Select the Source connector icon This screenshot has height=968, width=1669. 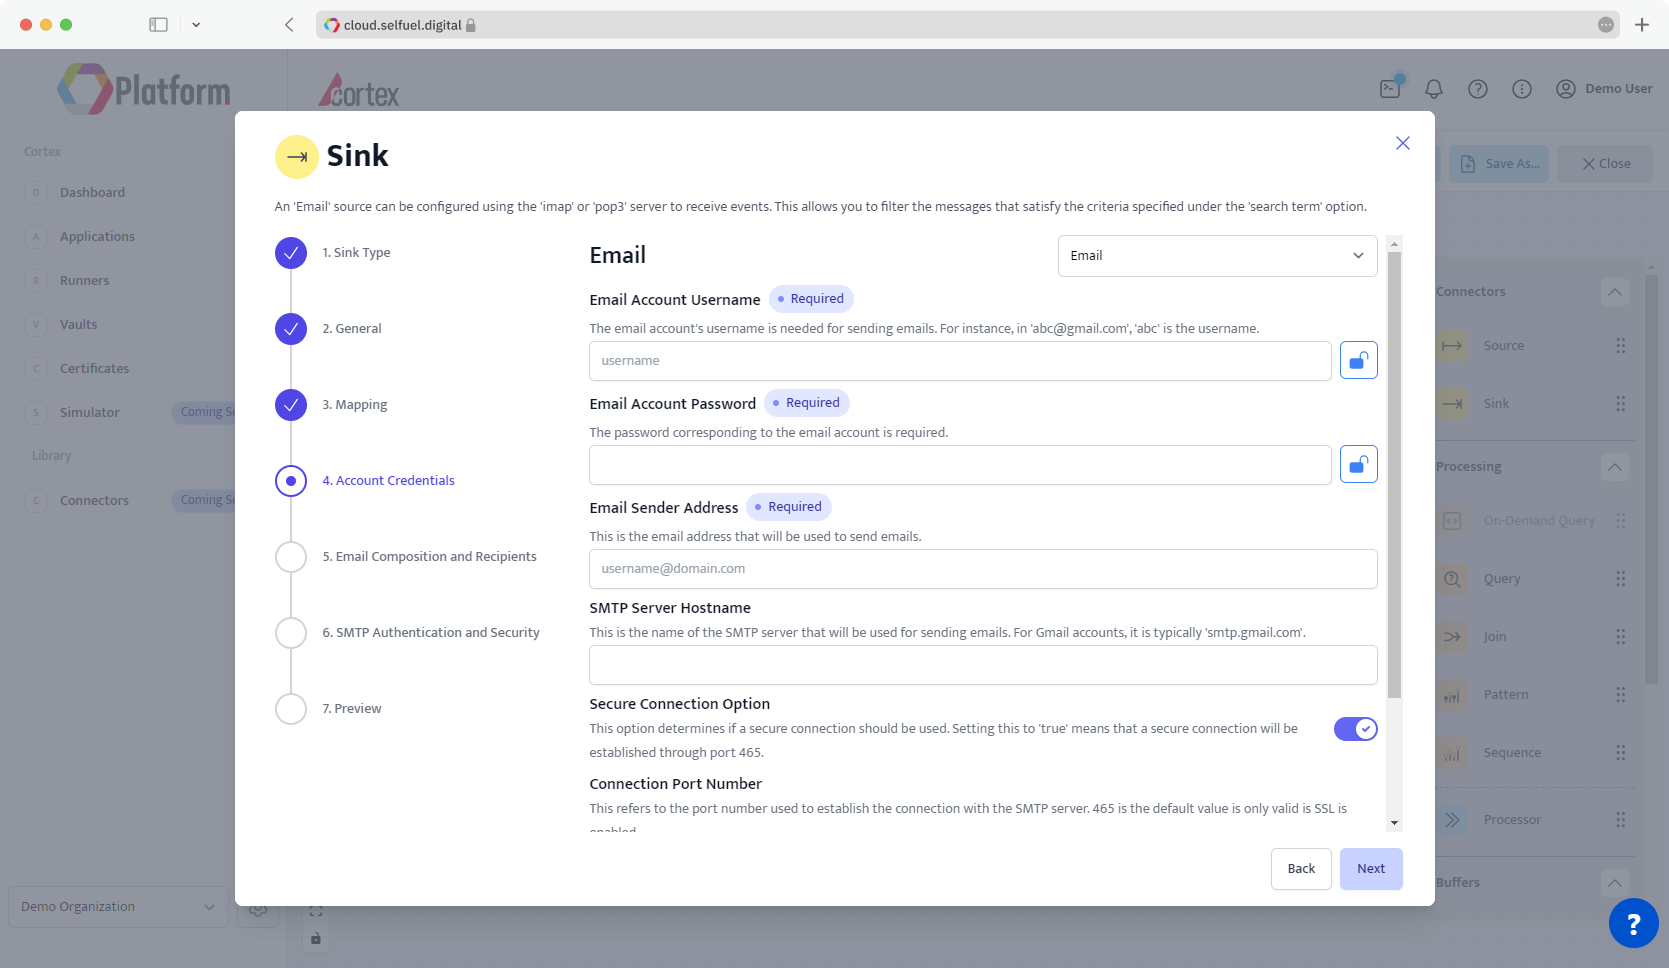[1452, 346]
